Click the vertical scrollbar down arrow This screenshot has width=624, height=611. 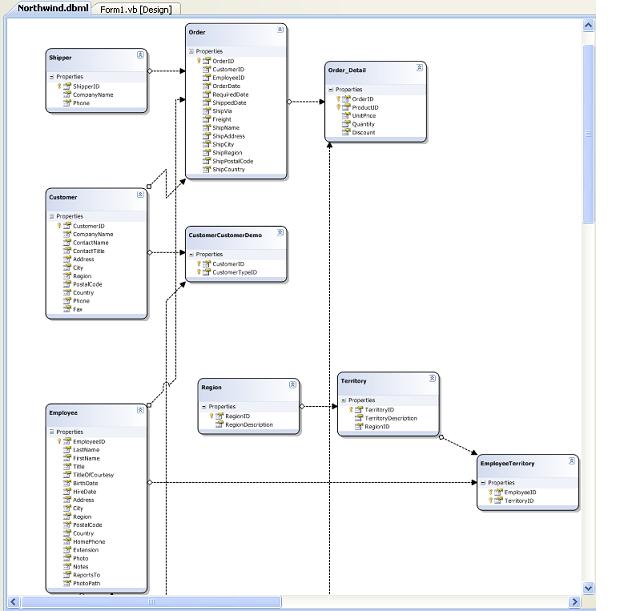click(x=588, y=588)
